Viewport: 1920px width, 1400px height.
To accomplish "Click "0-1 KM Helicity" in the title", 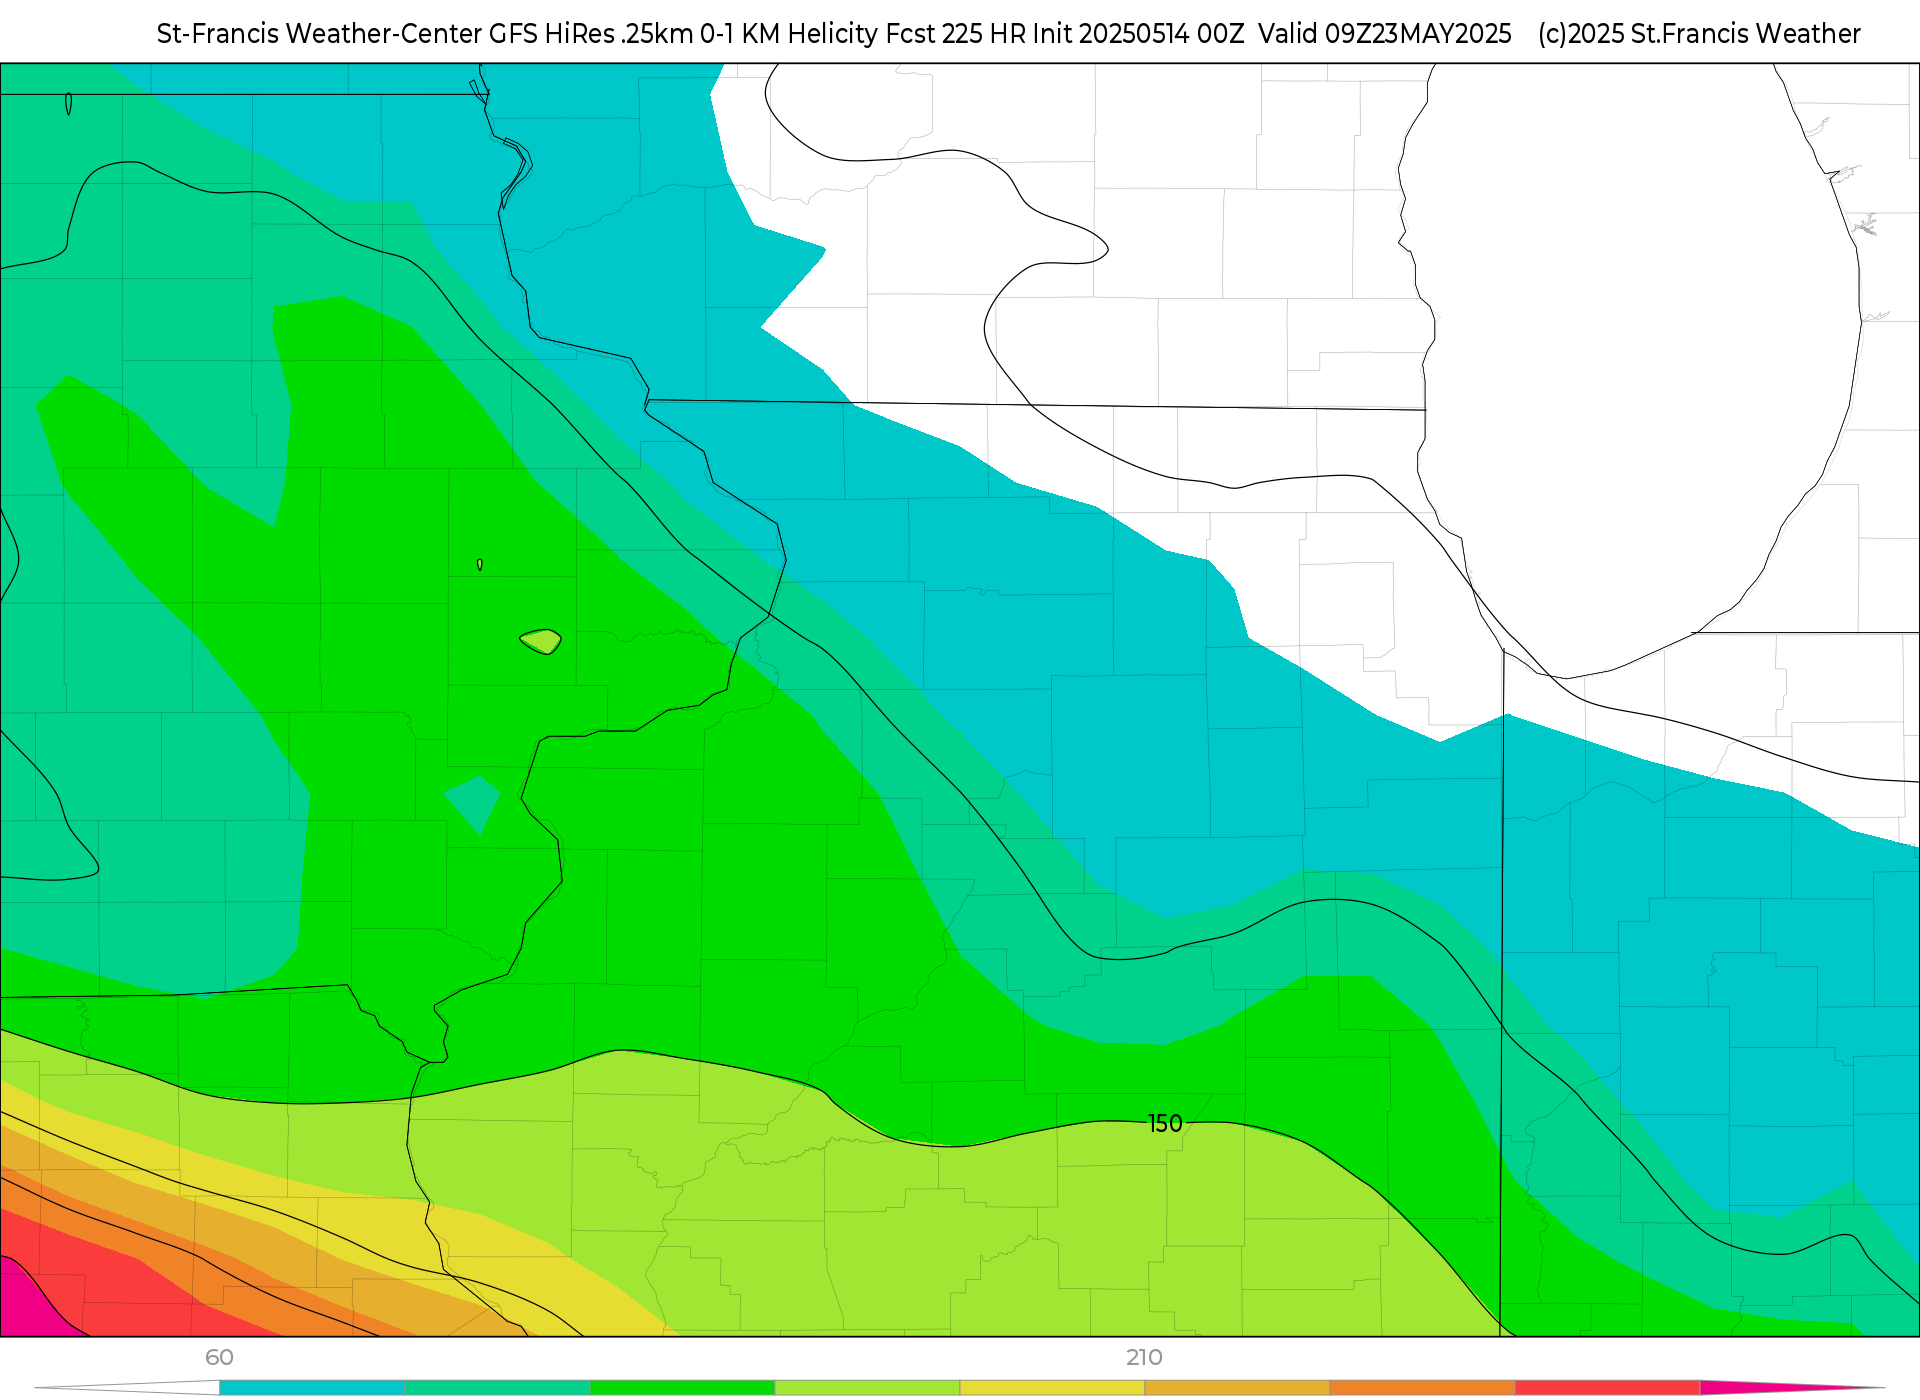I will point(788,34).
